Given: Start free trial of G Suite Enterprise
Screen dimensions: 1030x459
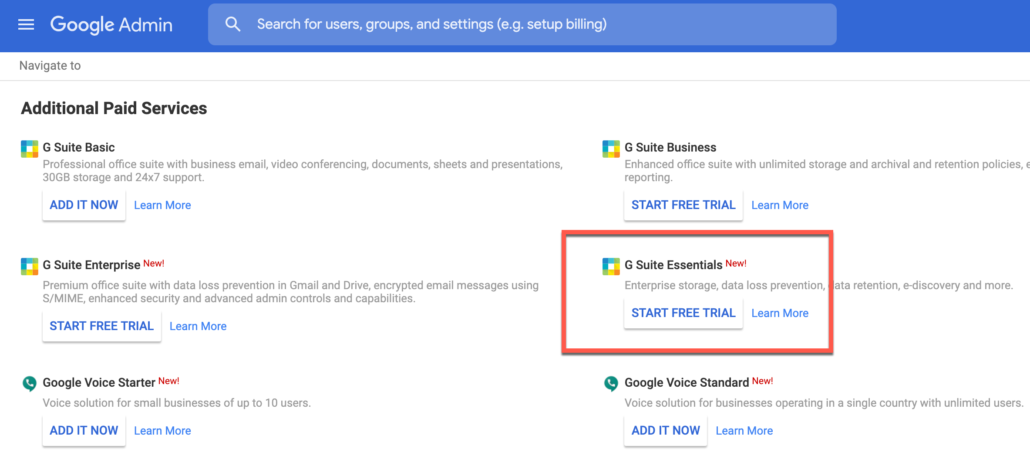Looking at the screenshot, I should [x=102, y=326].
